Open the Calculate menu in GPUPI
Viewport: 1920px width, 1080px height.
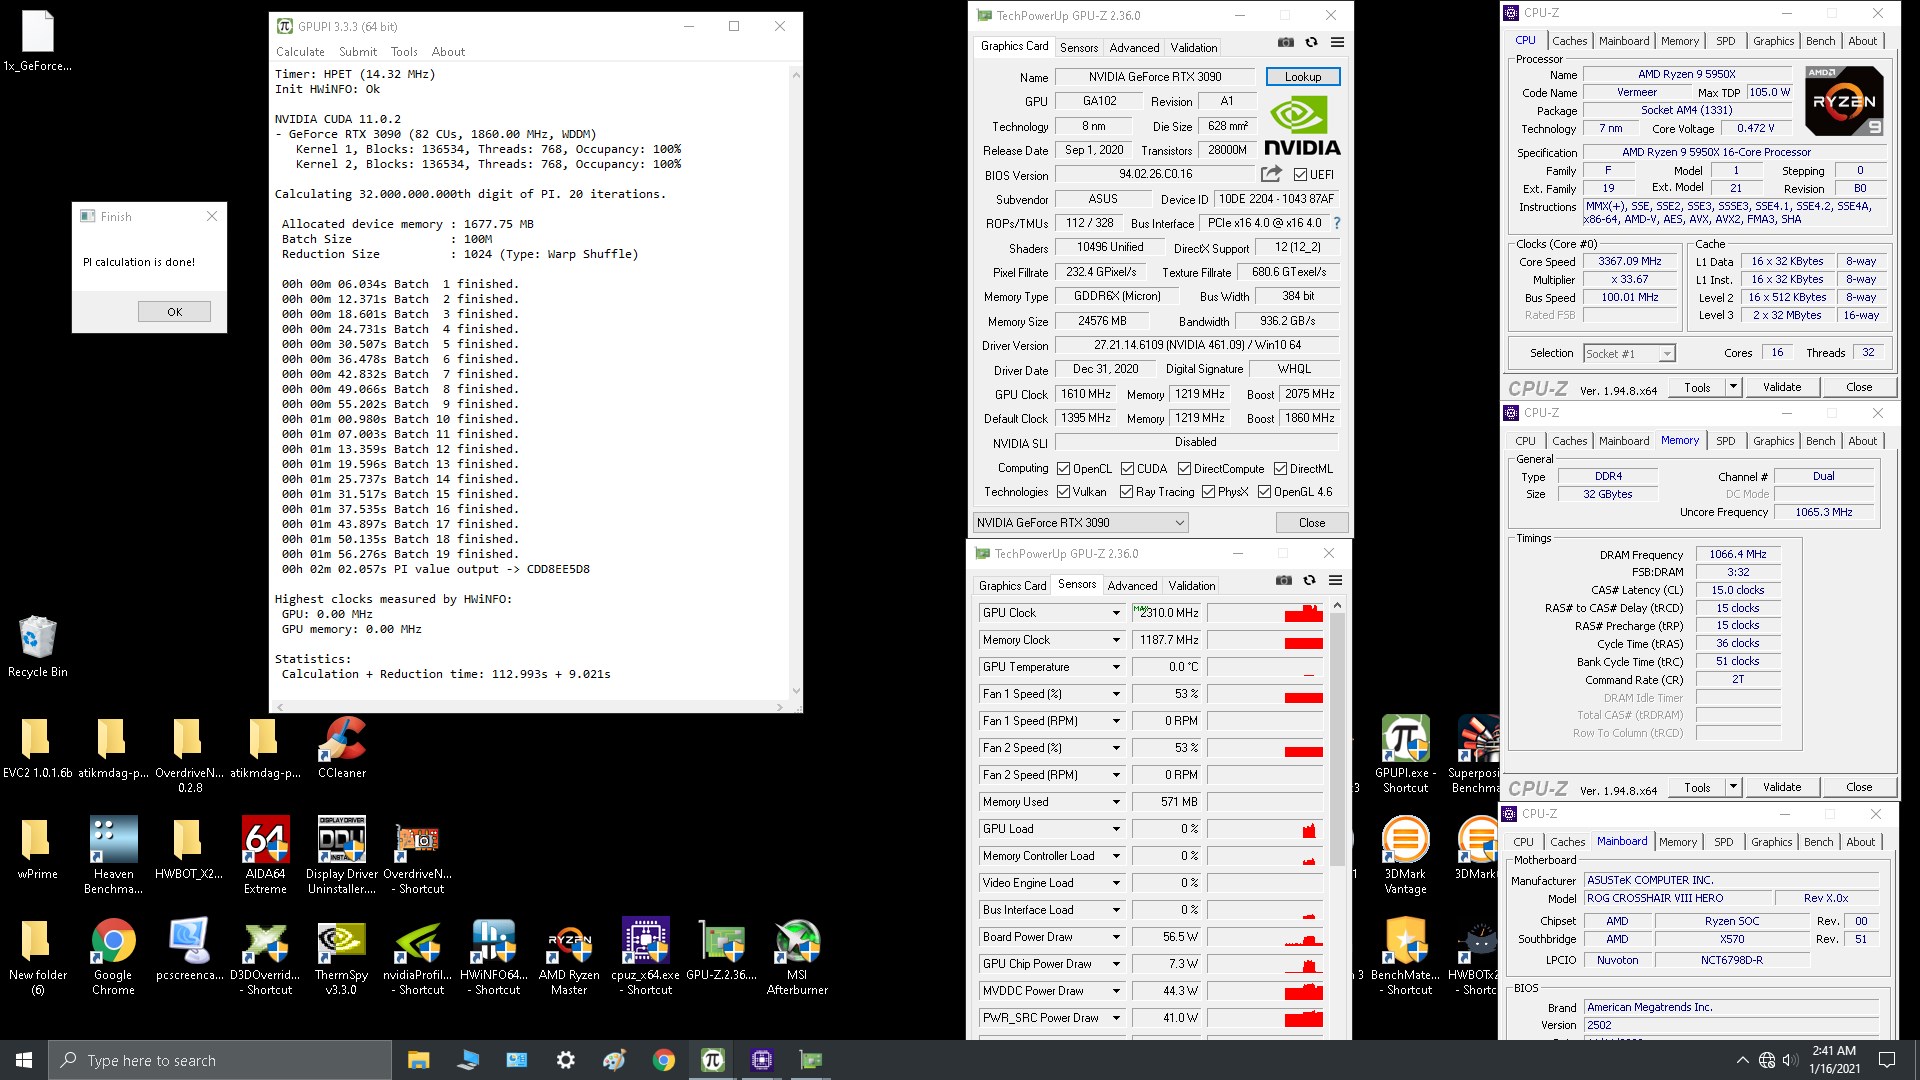click(x=300, y=52)
